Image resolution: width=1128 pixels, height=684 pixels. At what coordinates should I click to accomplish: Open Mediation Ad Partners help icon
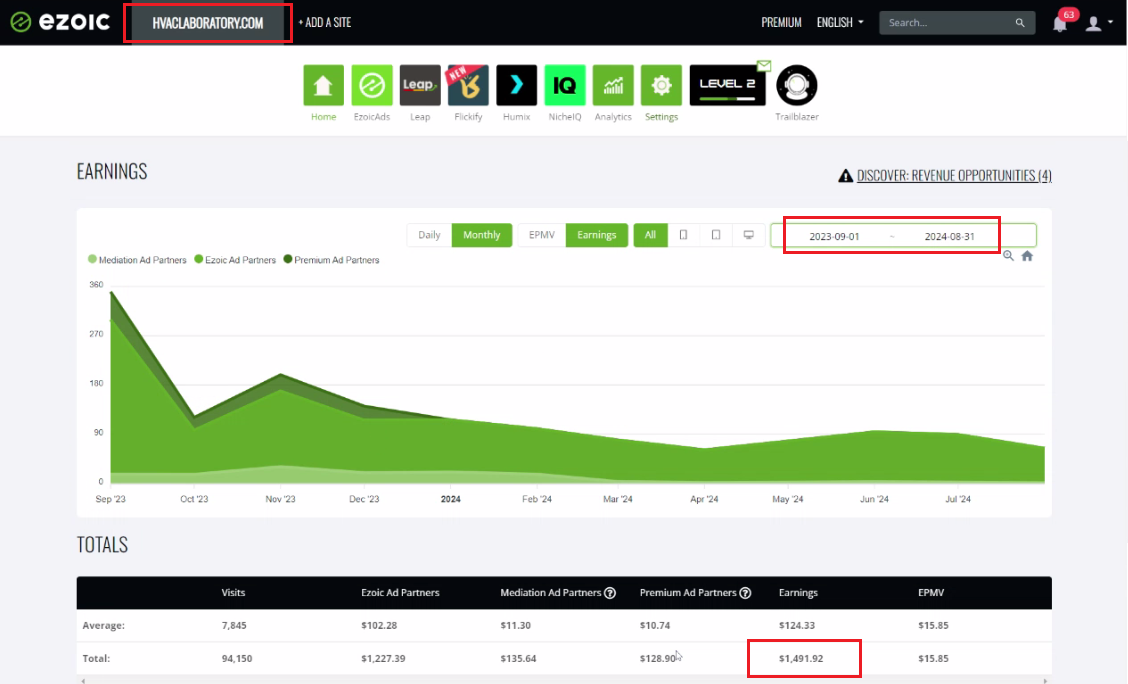(610, 593)
